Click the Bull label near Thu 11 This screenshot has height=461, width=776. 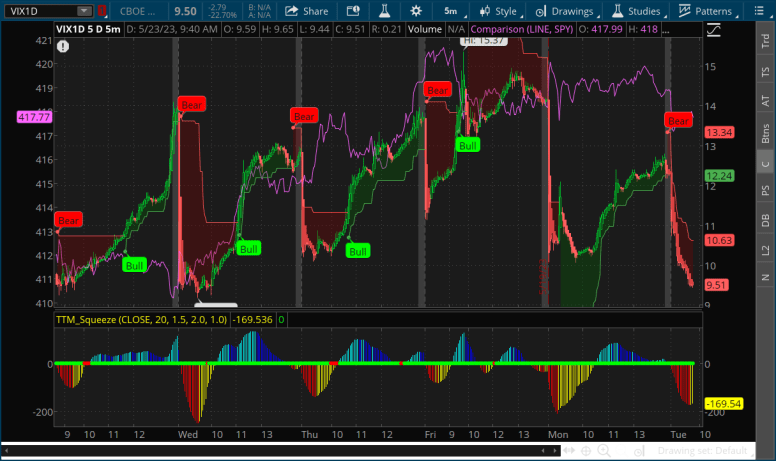click(x=358, y=251)
